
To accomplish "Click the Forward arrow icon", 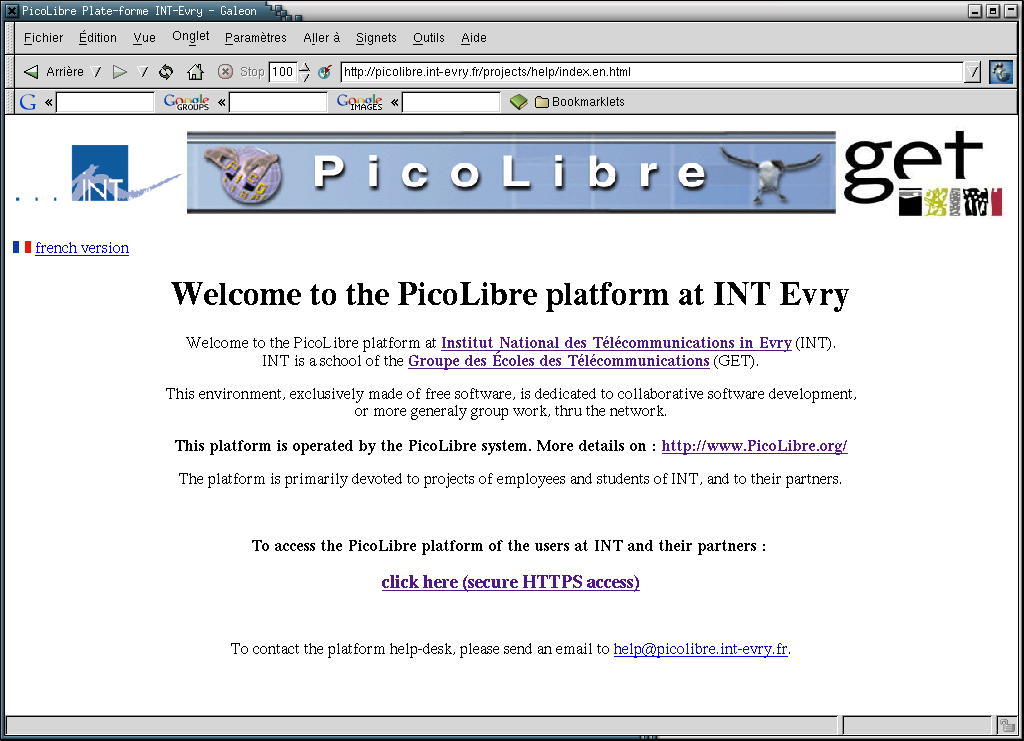I will [x=119, y=72].
